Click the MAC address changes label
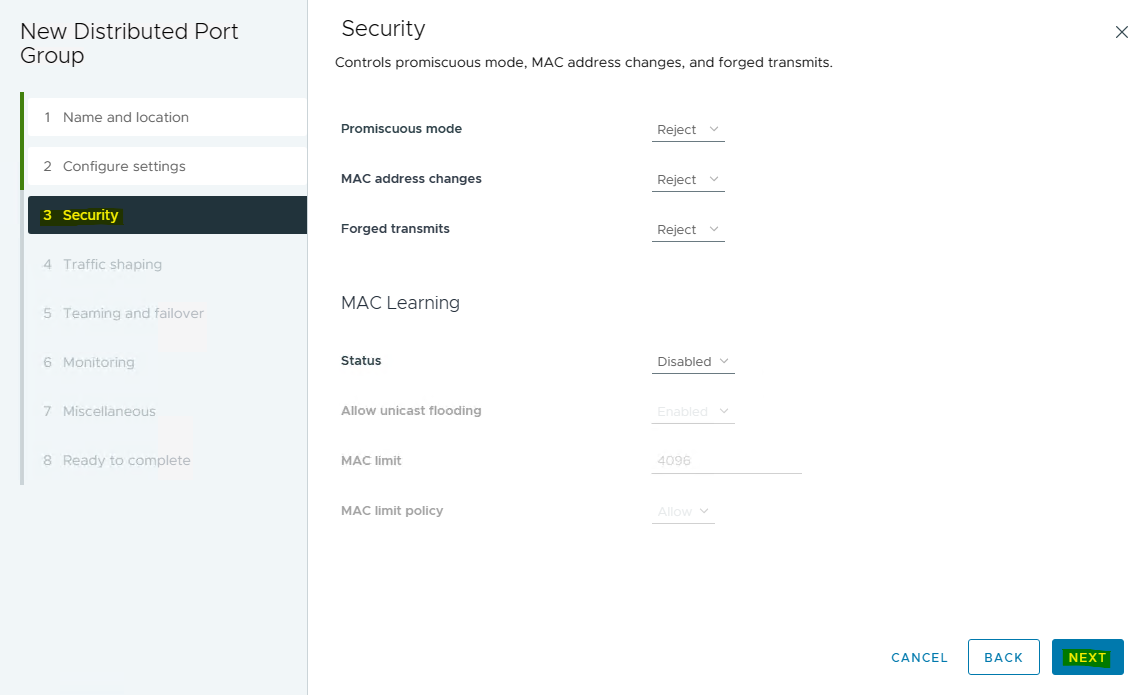1144x695 pixels. tap(411, 179)
